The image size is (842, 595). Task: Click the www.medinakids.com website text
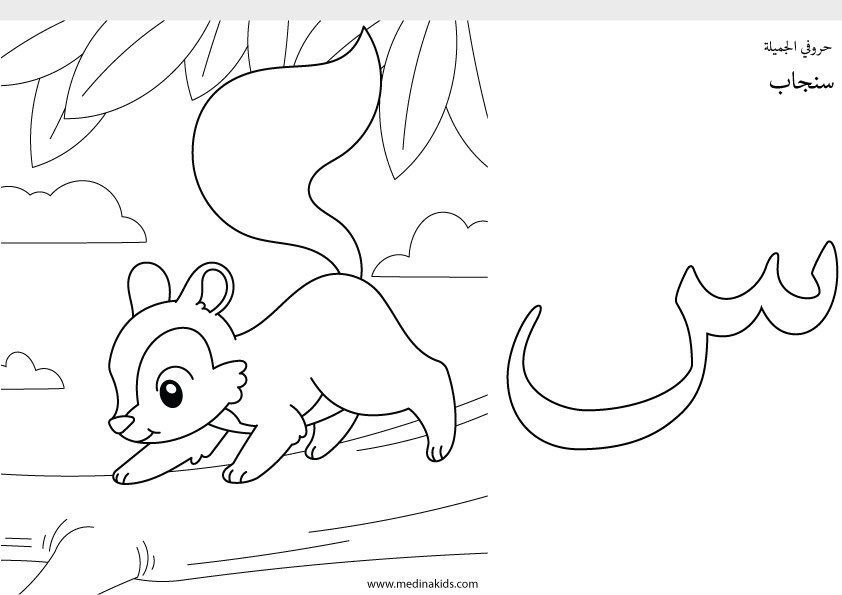pyautogui.click(x=422, y=584)
